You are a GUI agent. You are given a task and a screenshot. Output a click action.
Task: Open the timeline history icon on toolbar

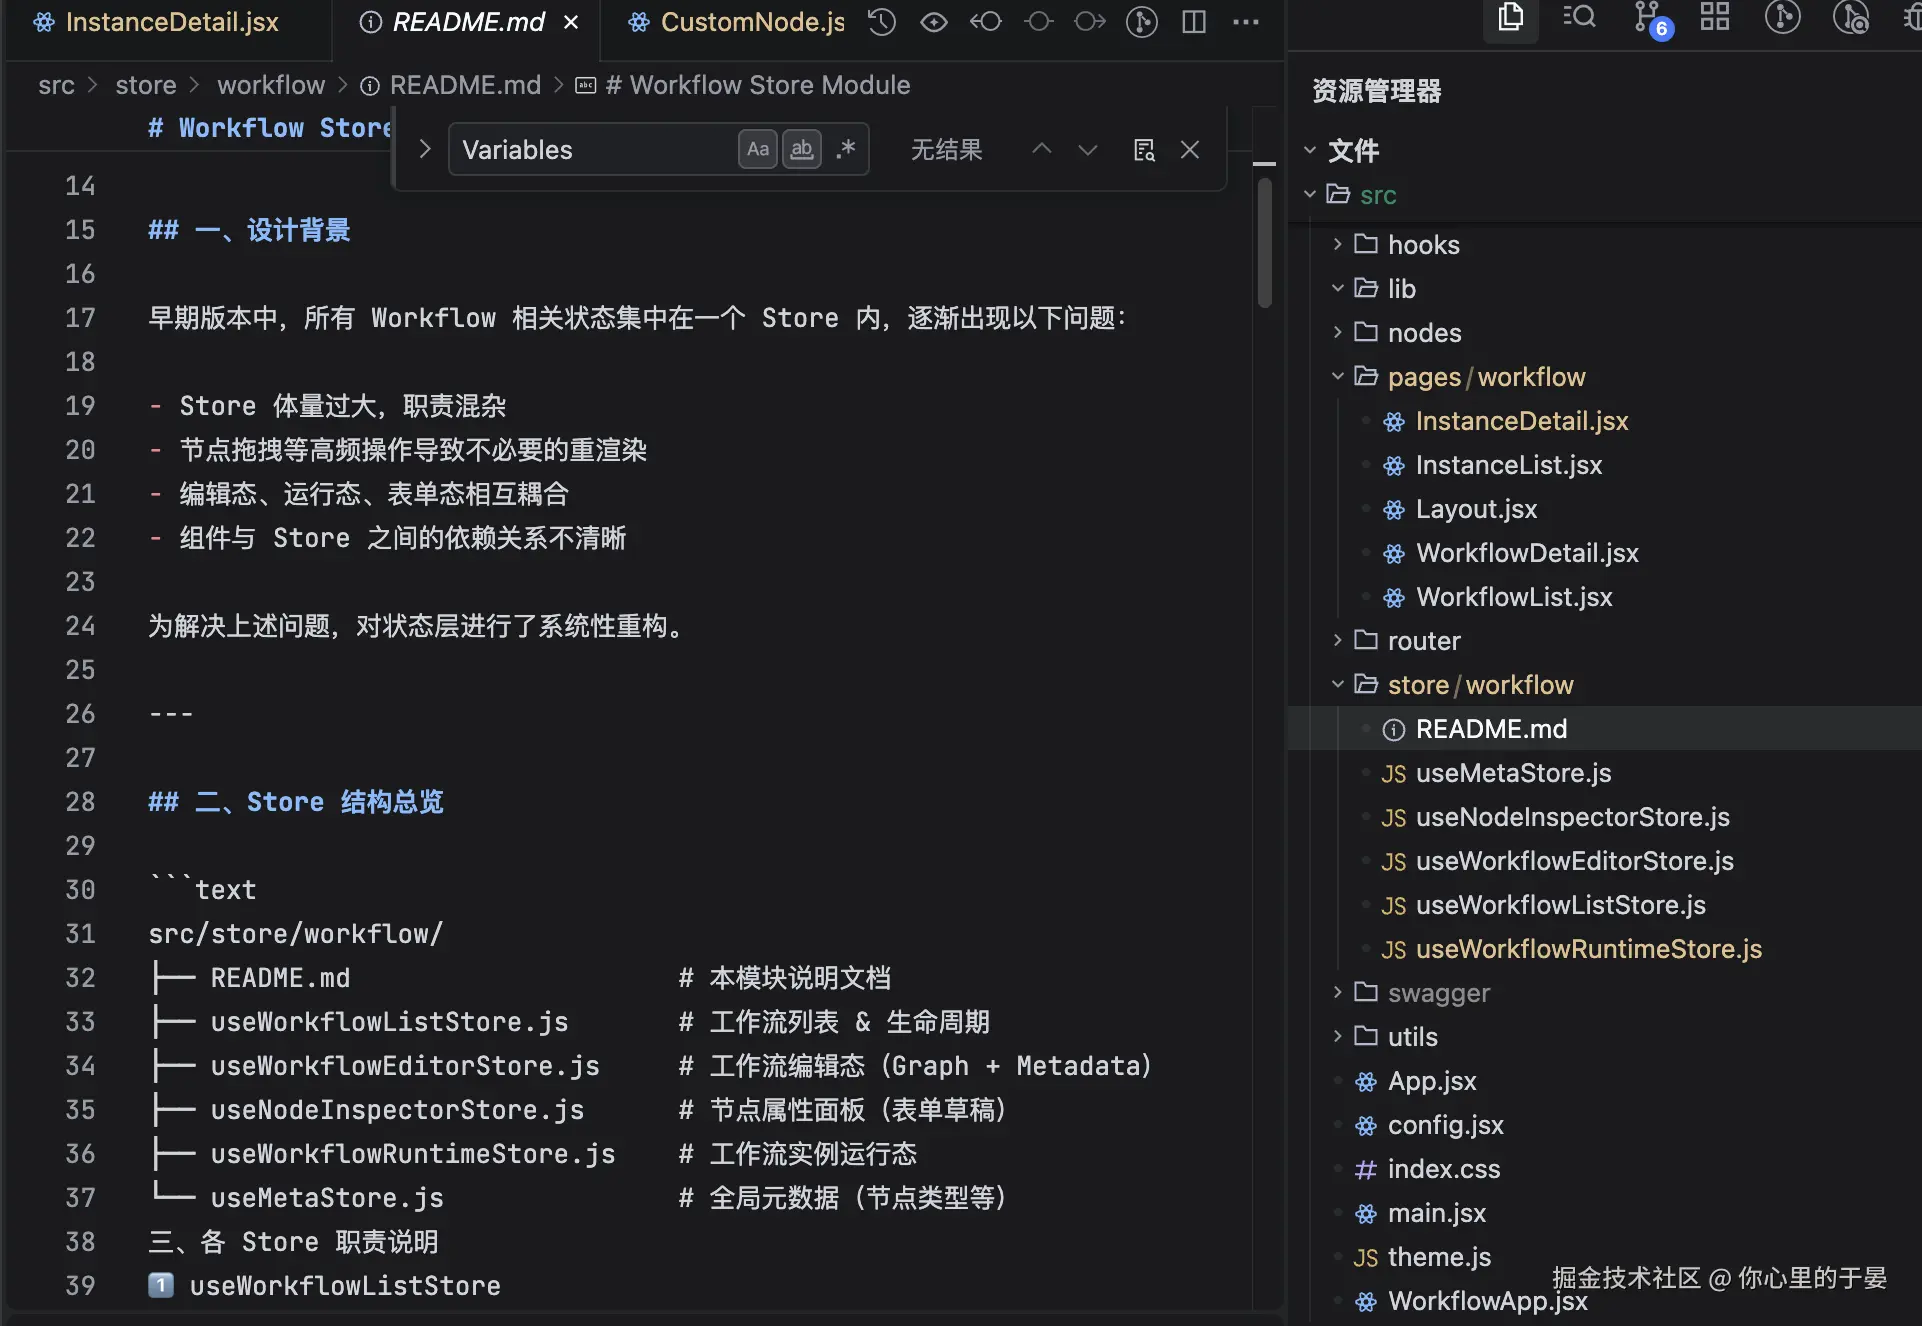coord(881,21)
